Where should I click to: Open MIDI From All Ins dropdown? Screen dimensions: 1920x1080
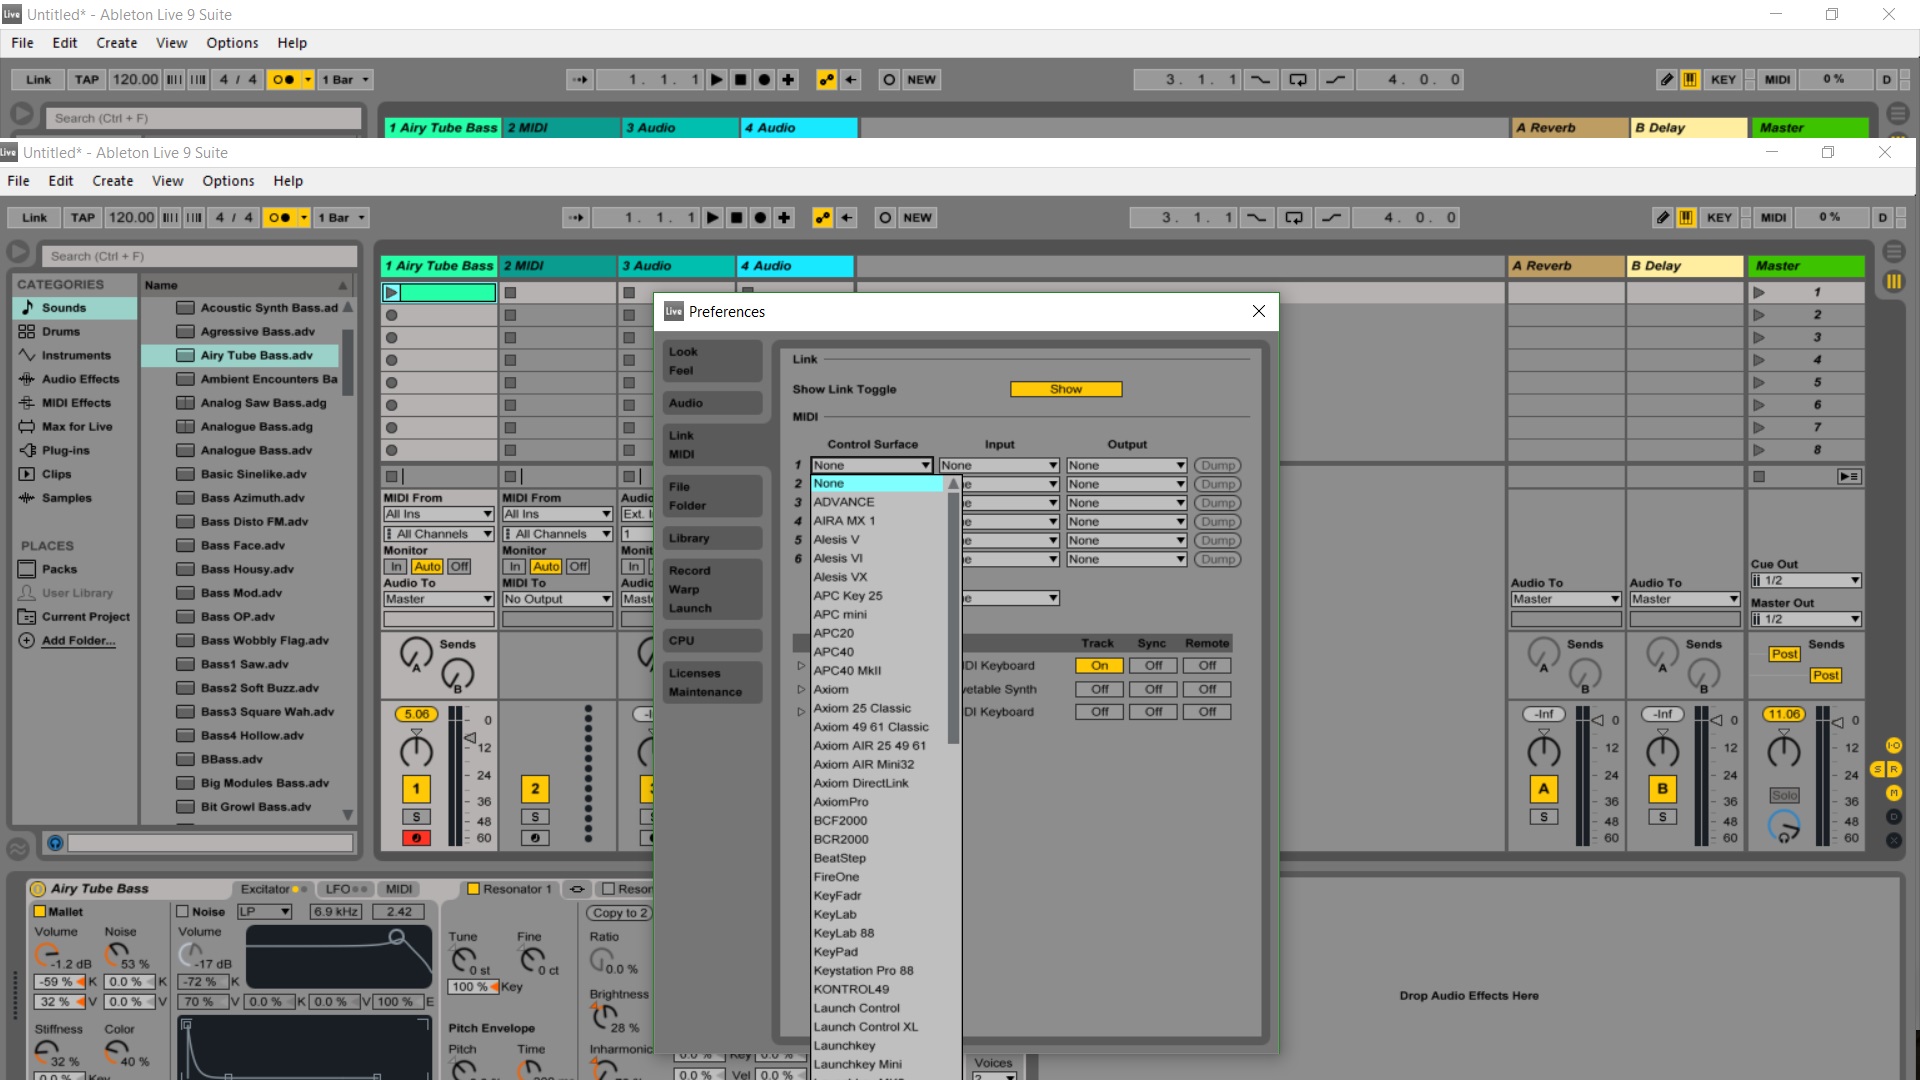pyautogui.click(x=438, y=514)
